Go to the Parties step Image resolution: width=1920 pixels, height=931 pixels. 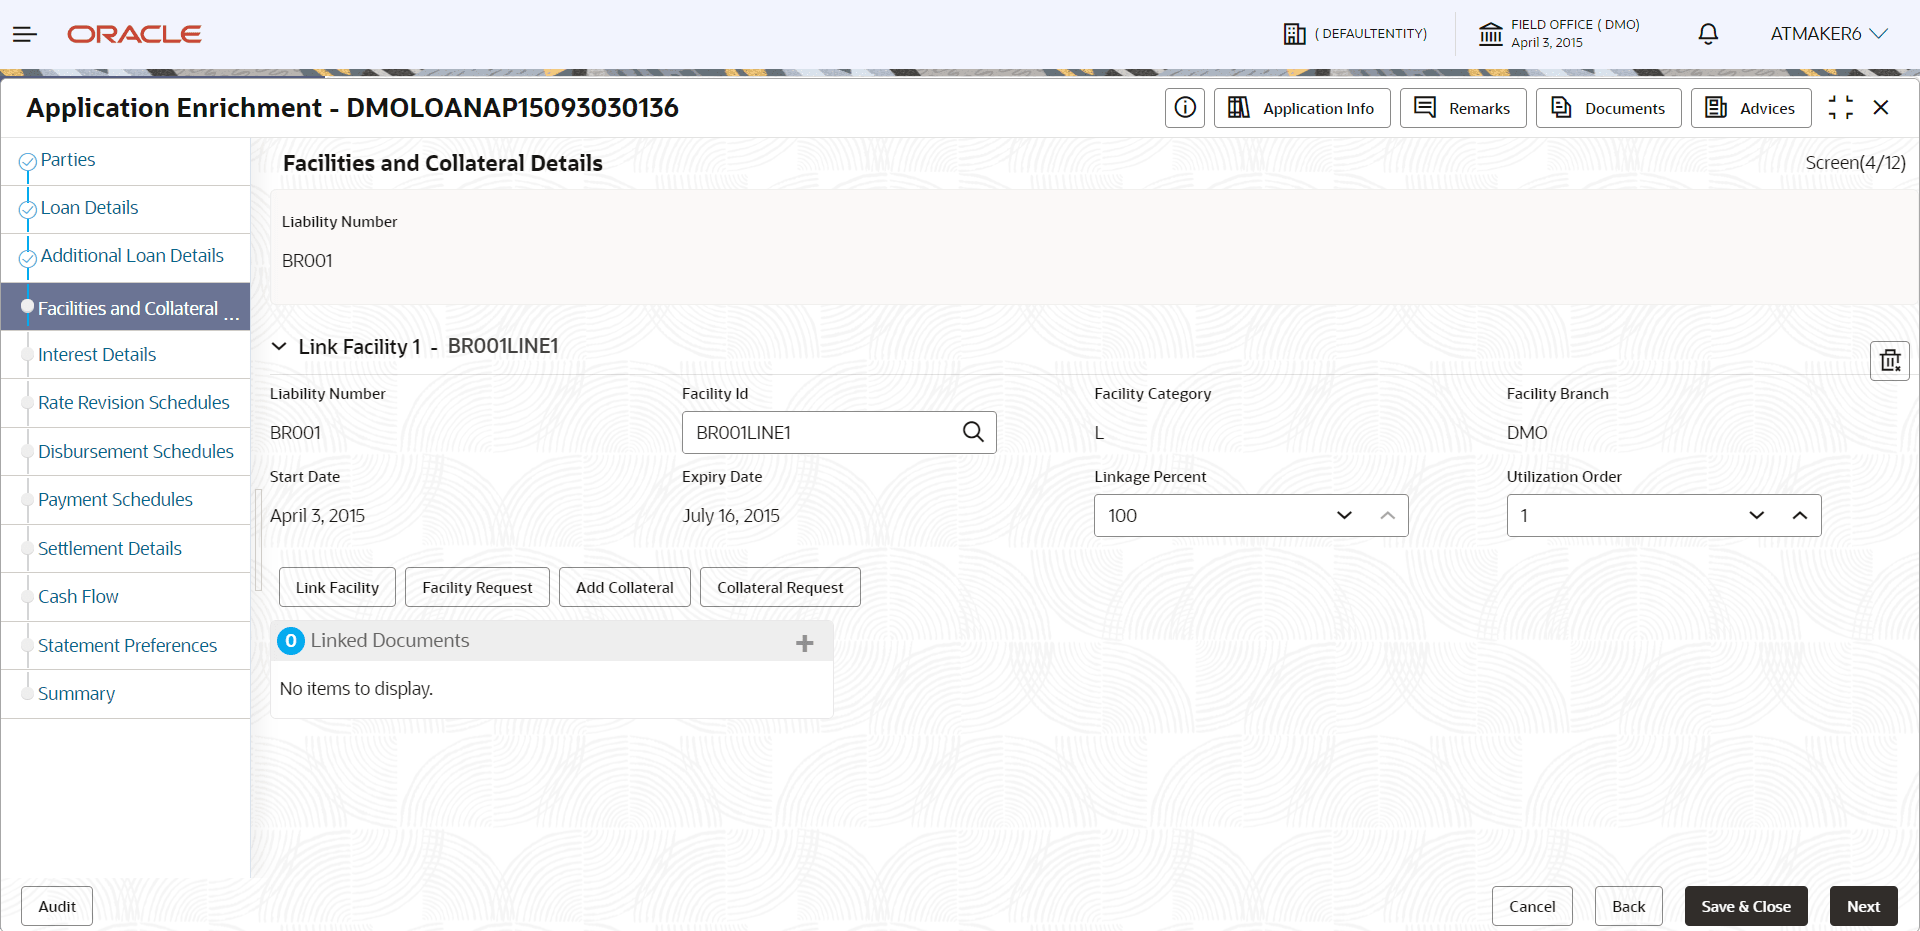pyautogui.click(x=68, y=160)
